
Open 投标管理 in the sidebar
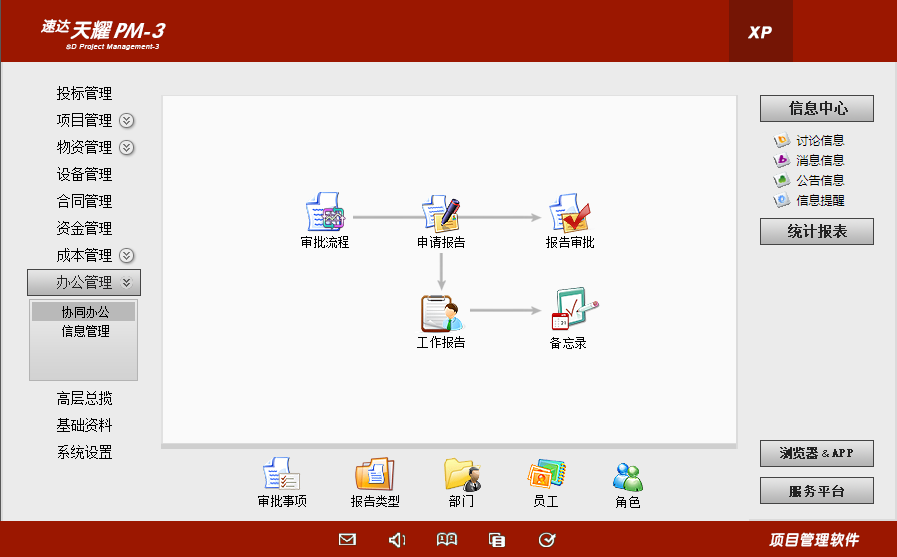[x=84, y=94]
